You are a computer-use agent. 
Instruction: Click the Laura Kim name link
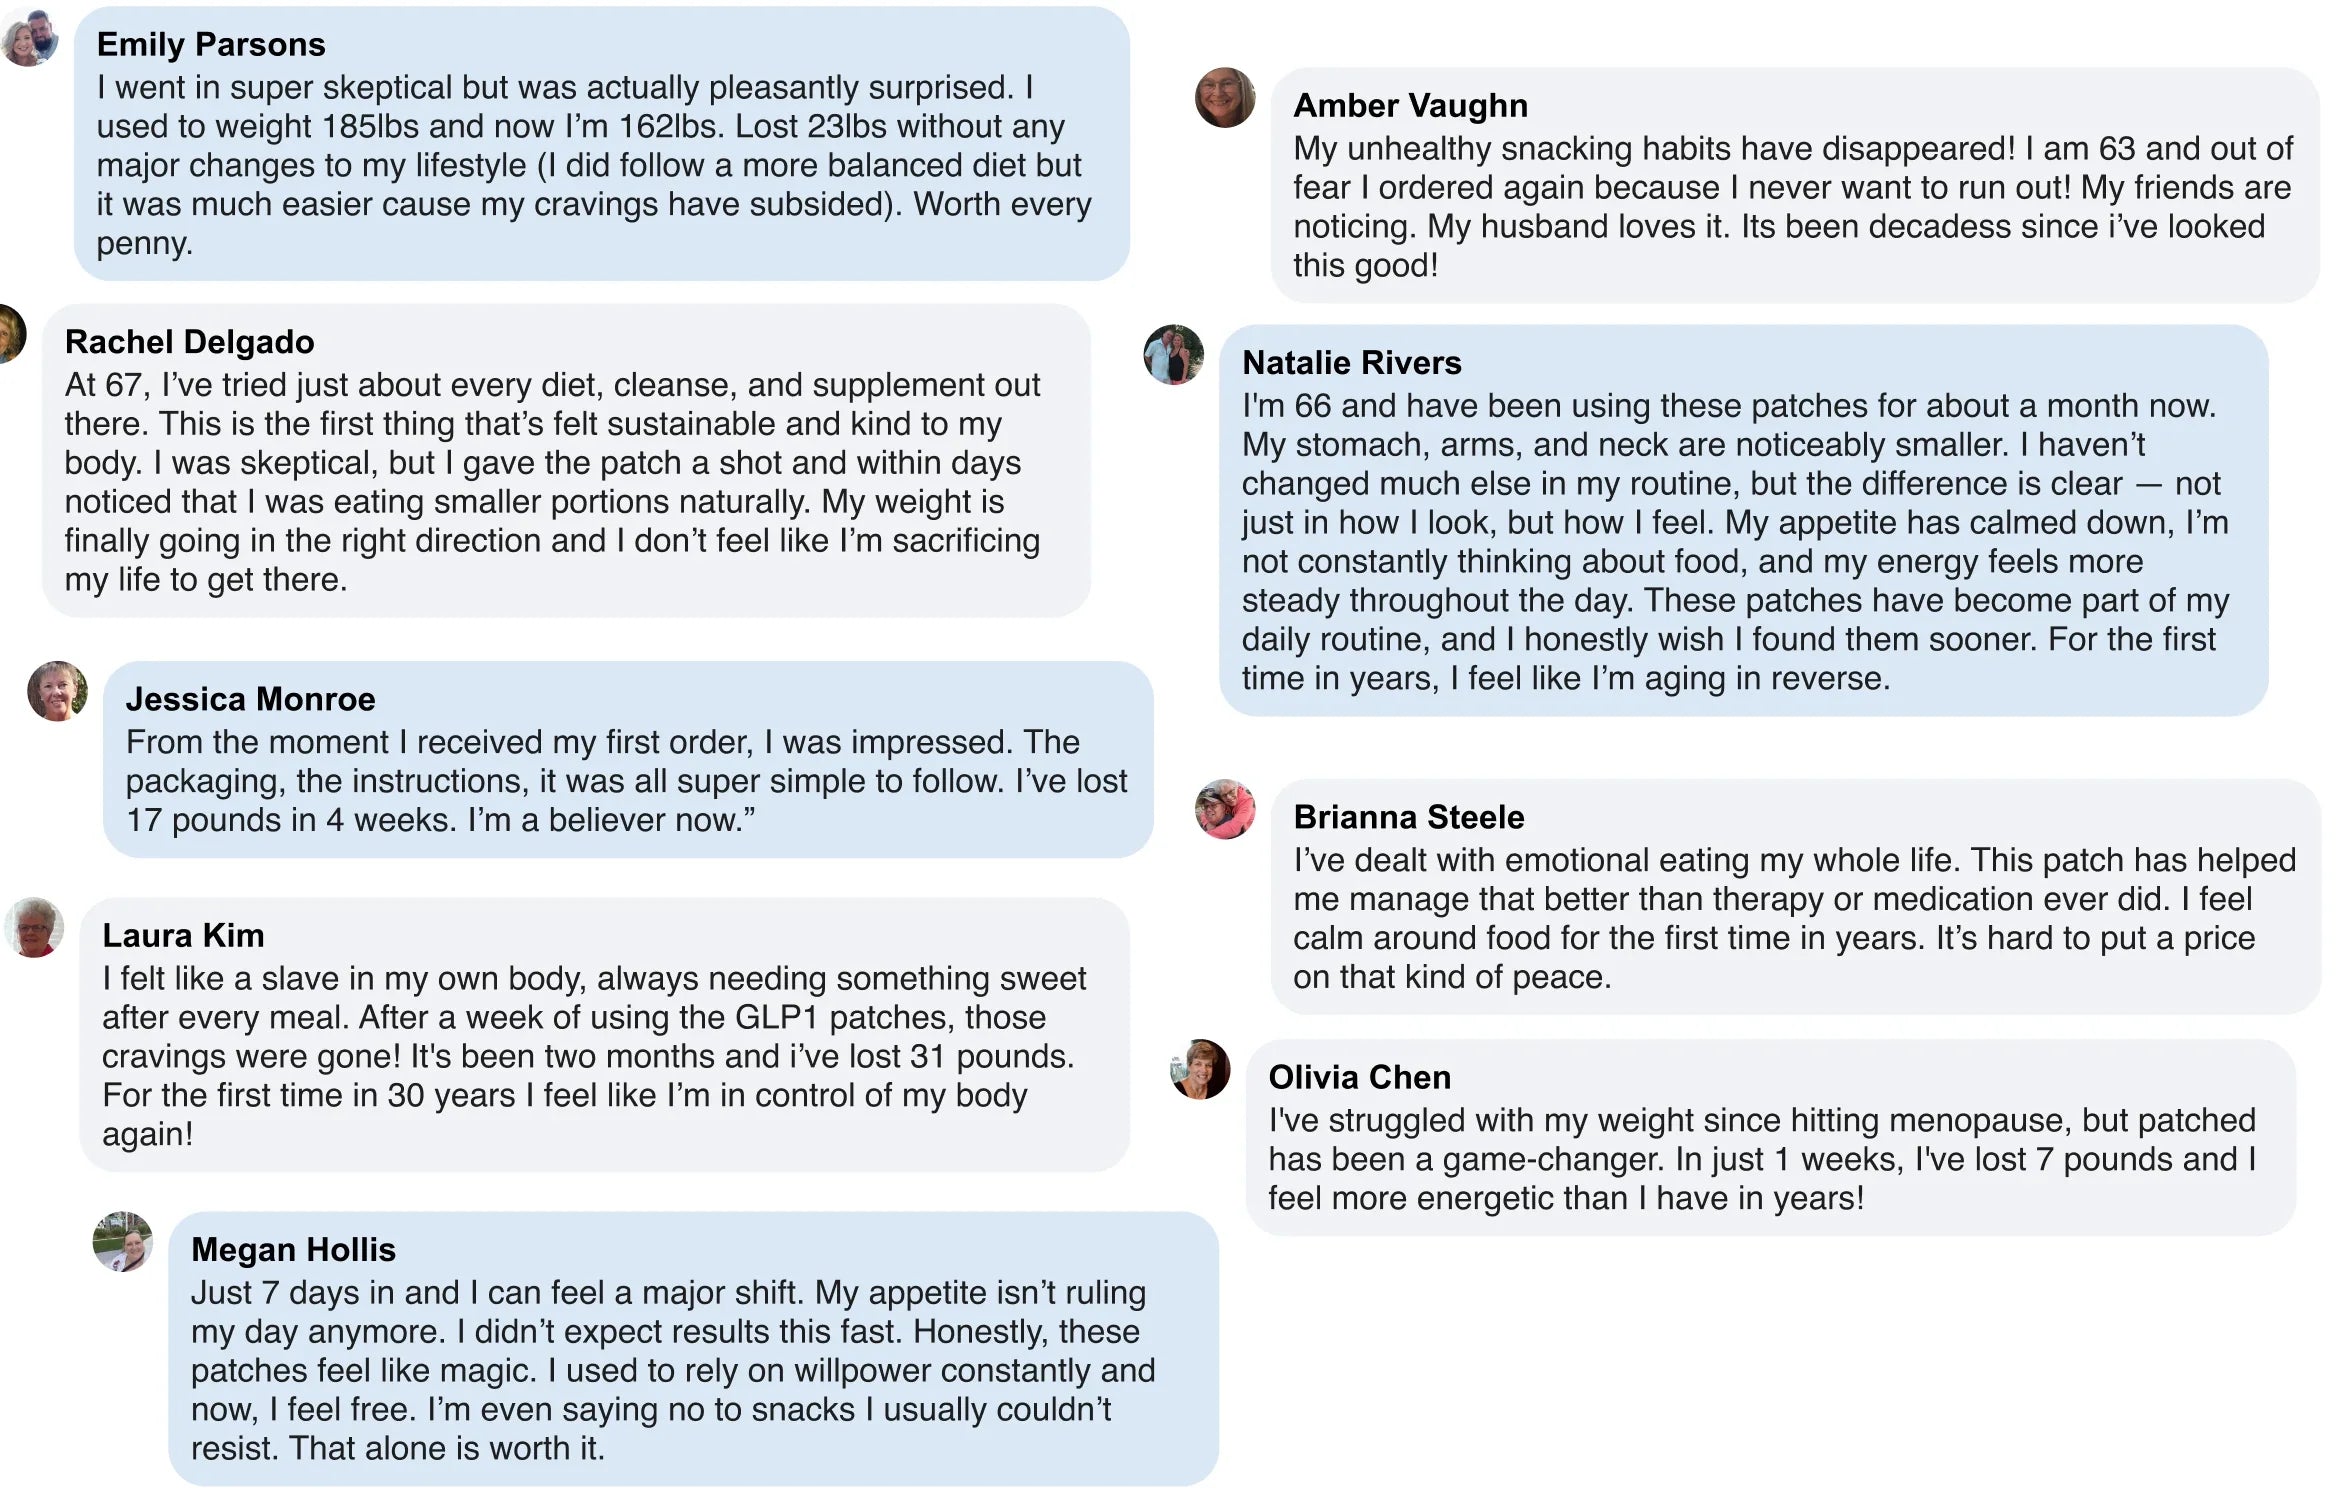coord(183,935)
